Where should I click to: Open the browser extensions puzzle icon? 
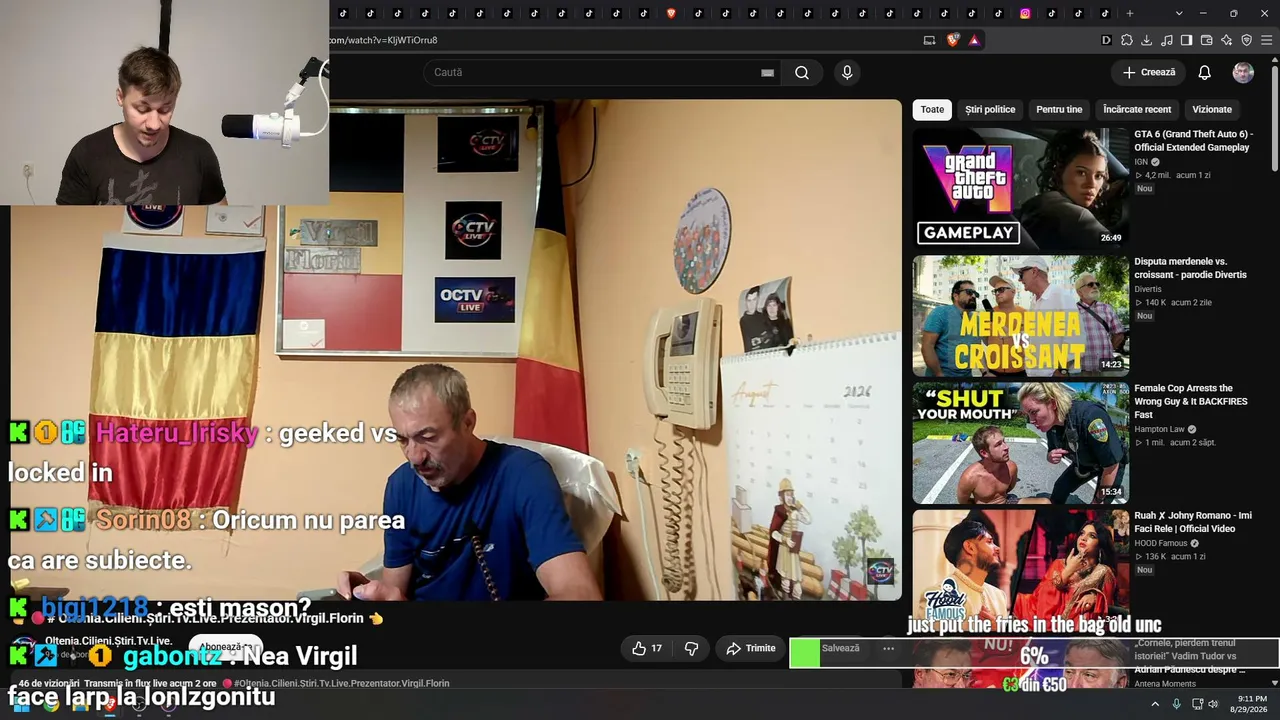point(1126,40)
